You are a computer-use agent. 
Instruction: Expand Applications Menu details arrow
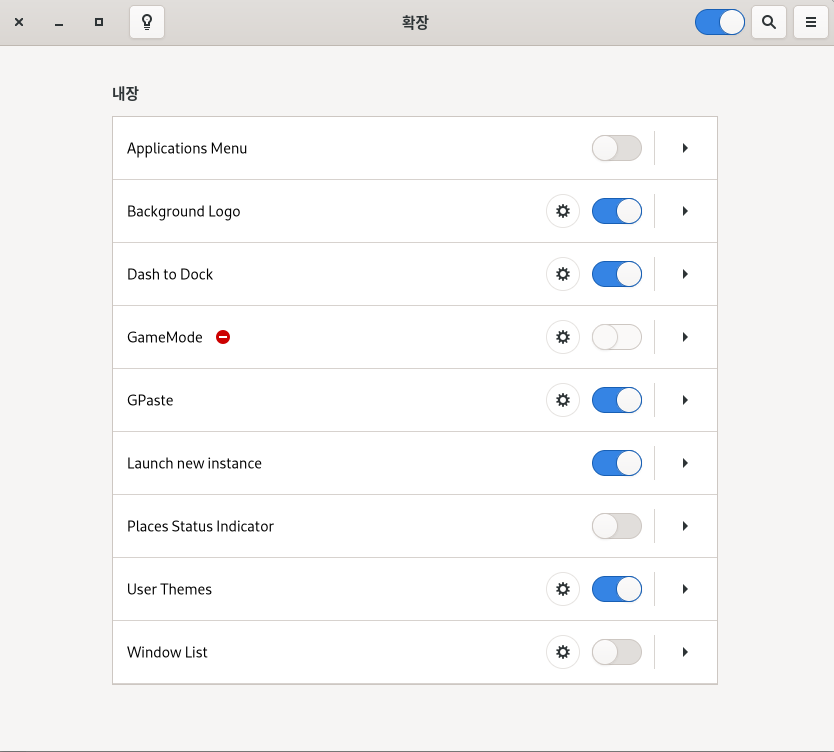[x=685, y=148]
